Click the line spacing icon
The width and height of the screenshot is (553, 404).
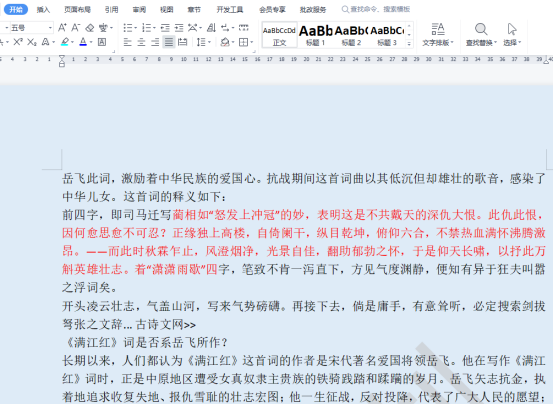[x=201, y=42]
